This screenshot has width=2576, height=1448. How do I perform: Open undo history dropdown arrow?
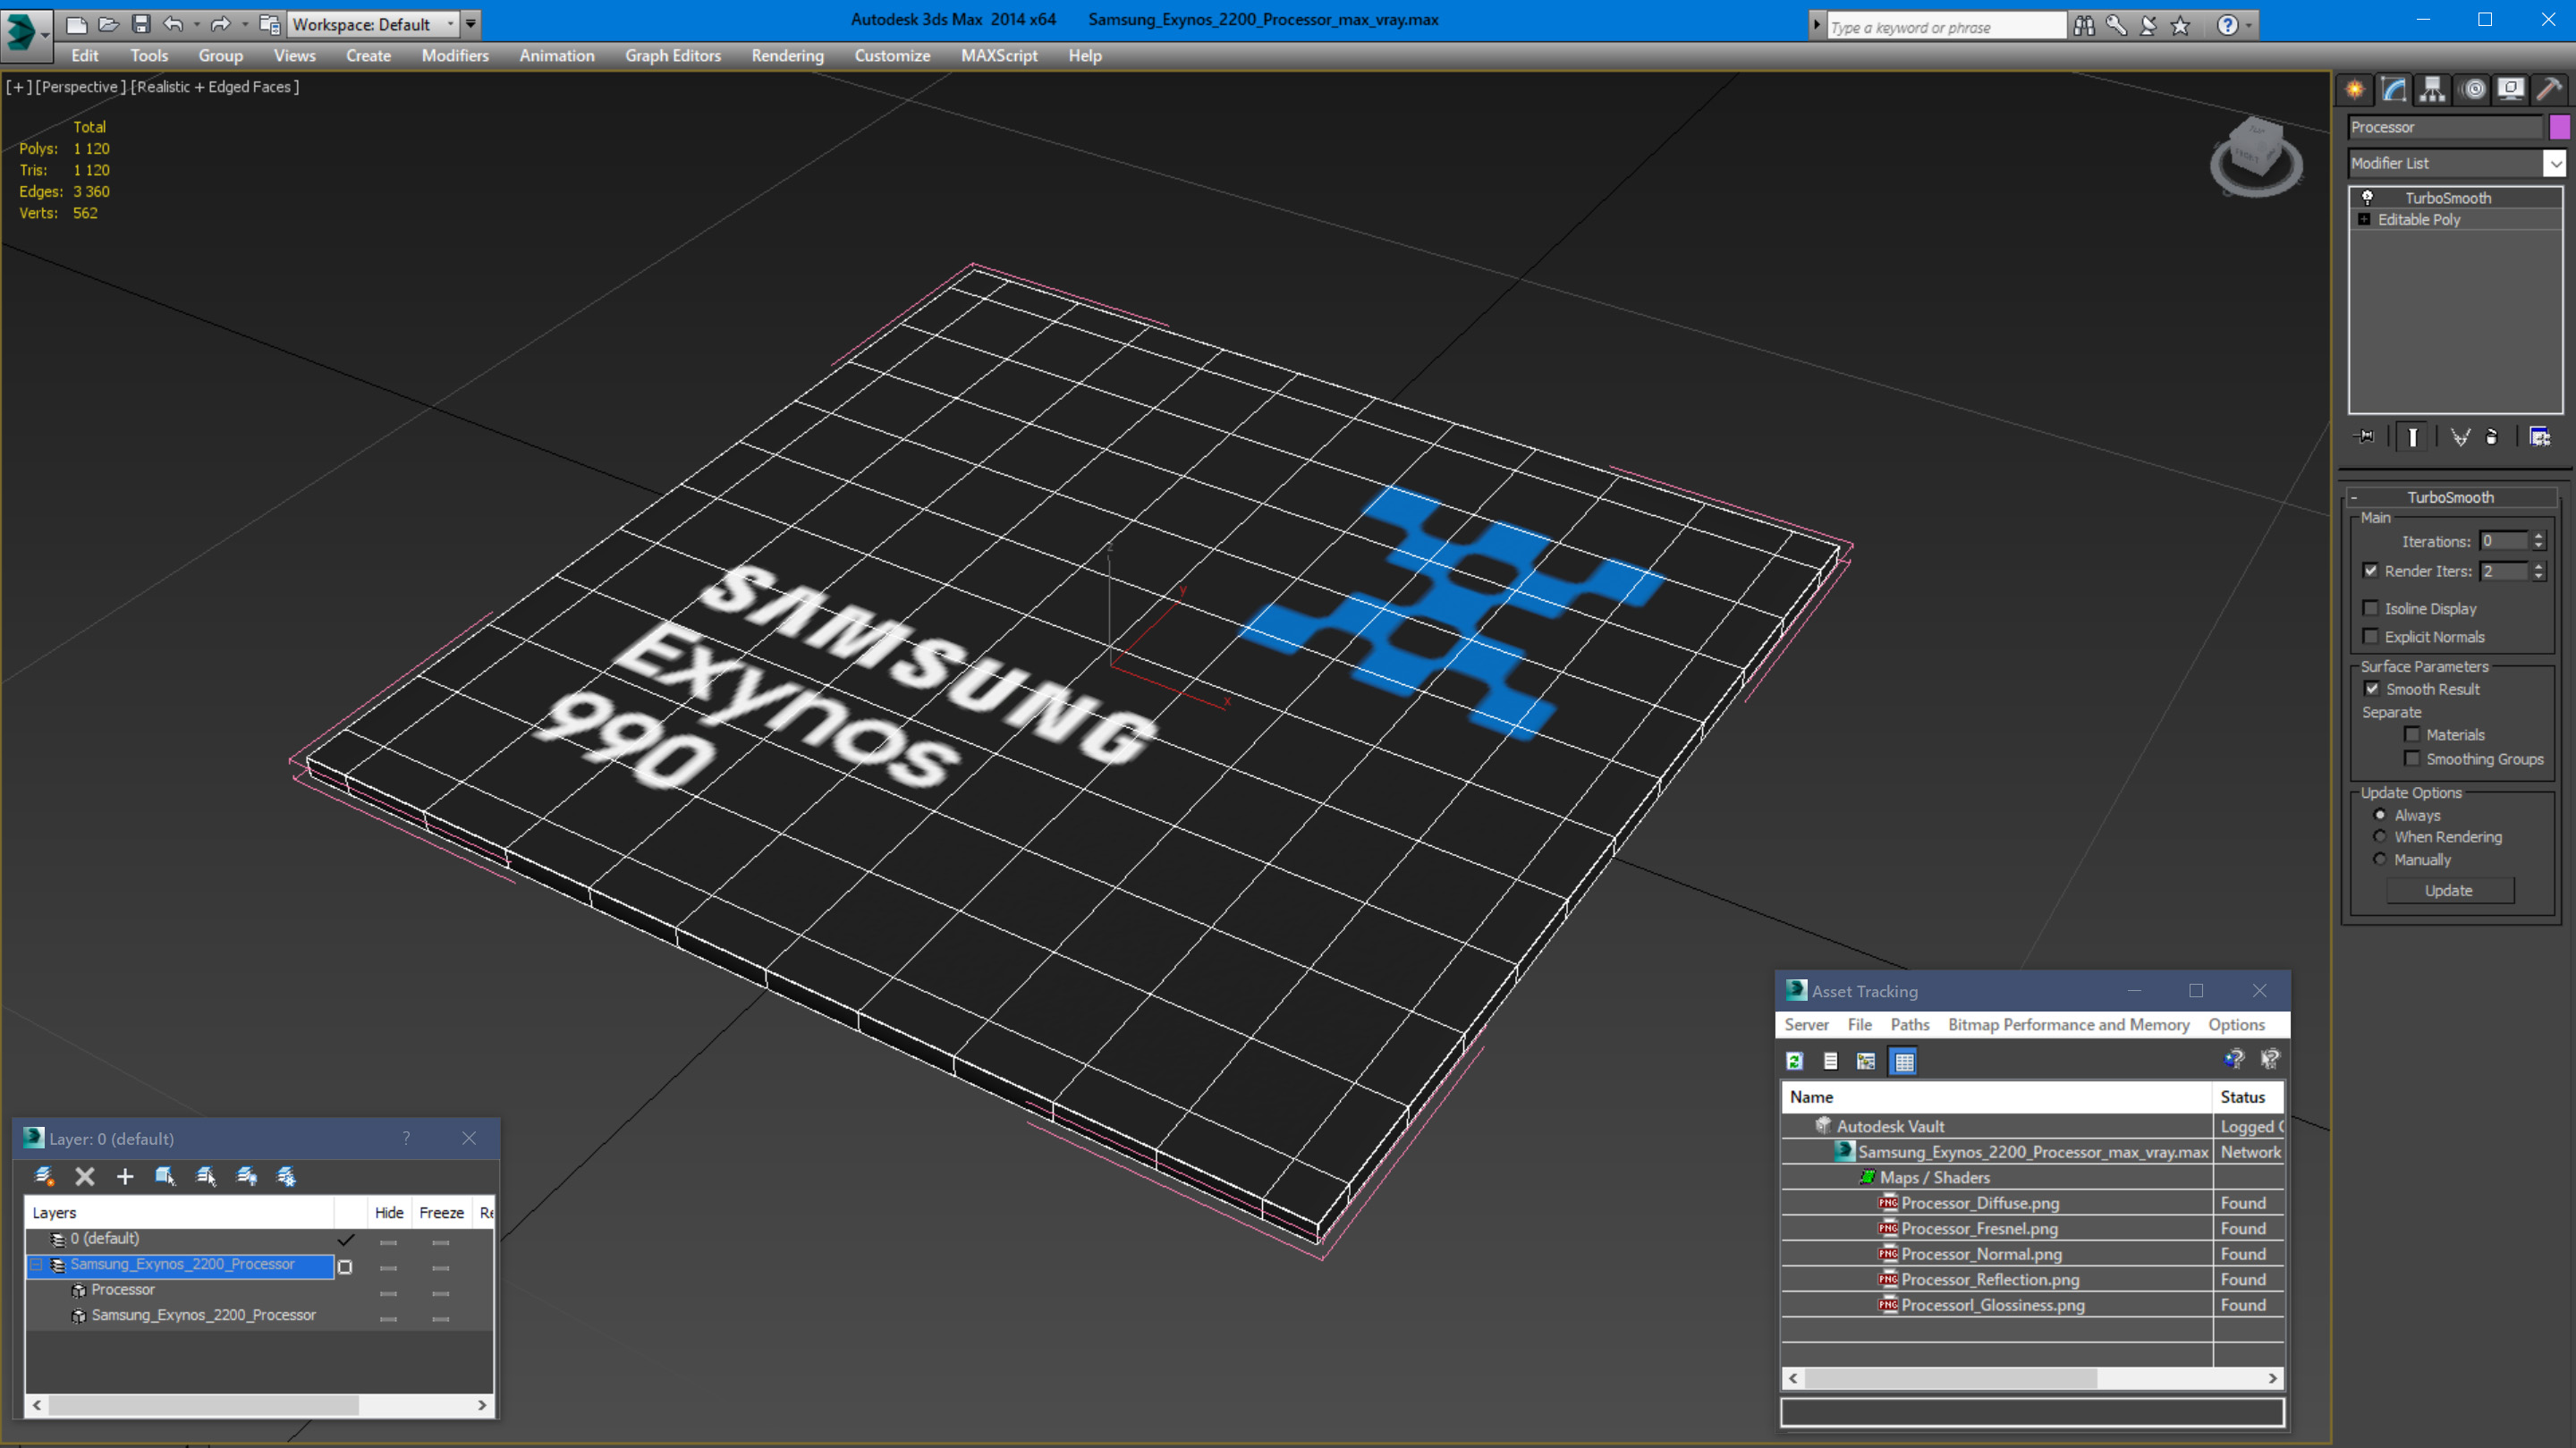pyautogui.click(x=196, y=24)
